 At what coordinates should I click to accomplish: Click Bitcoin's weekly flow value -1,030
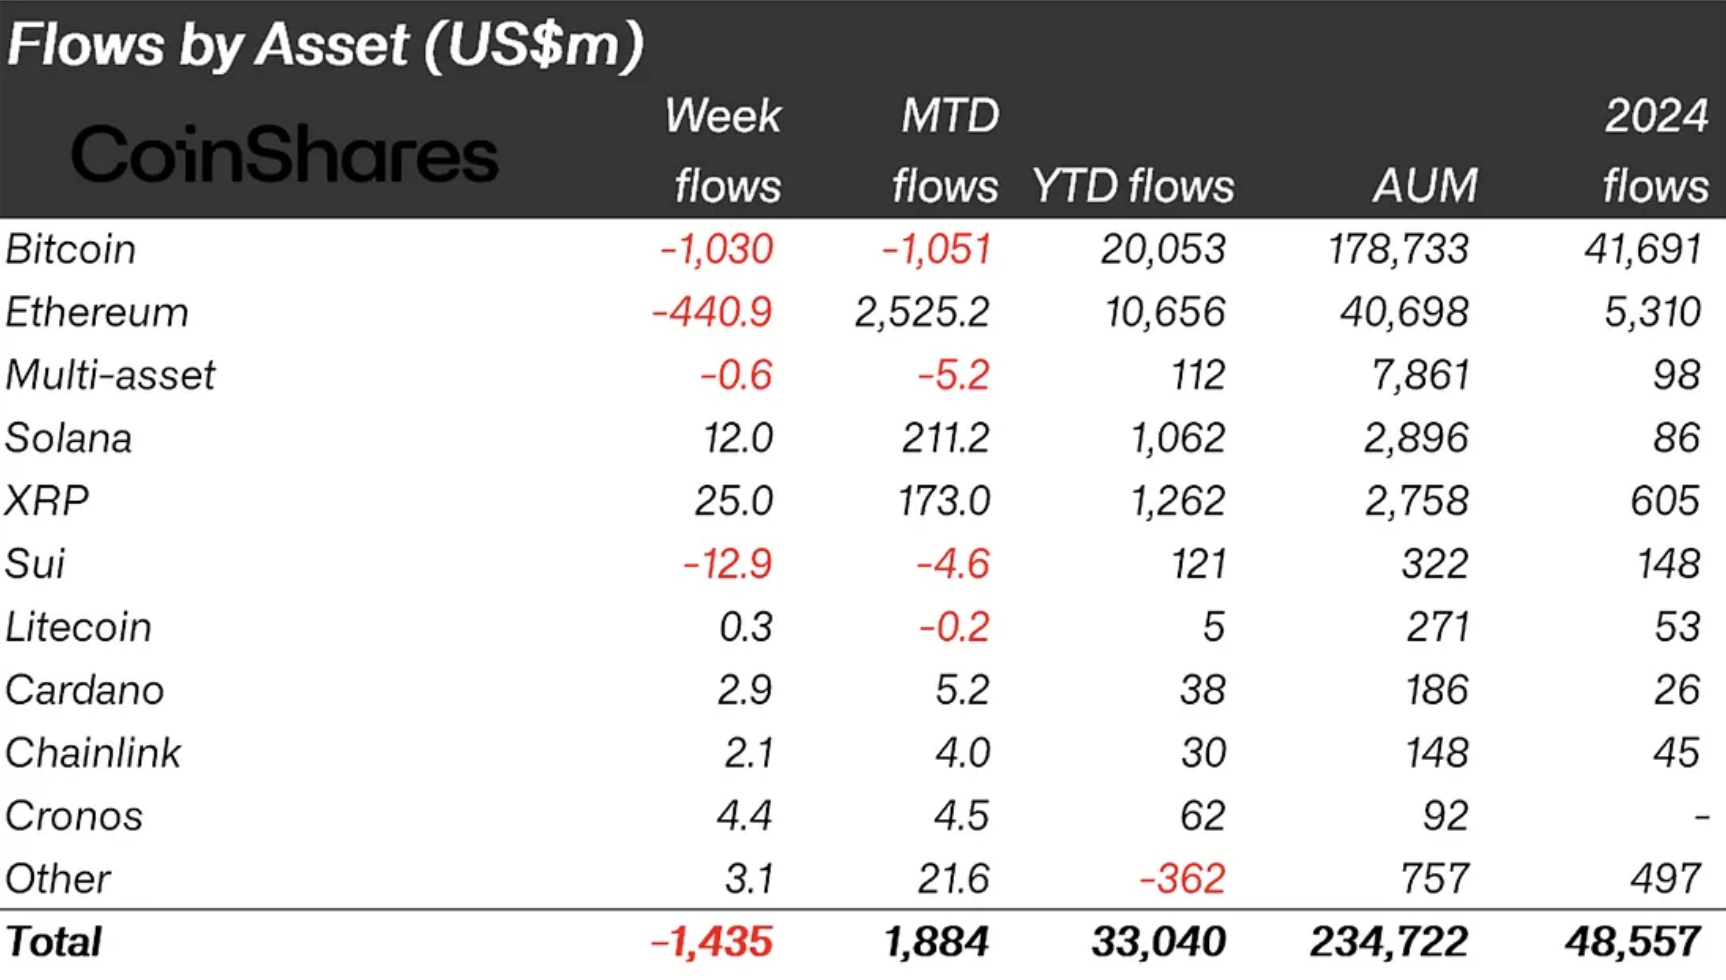pos(717,250)
